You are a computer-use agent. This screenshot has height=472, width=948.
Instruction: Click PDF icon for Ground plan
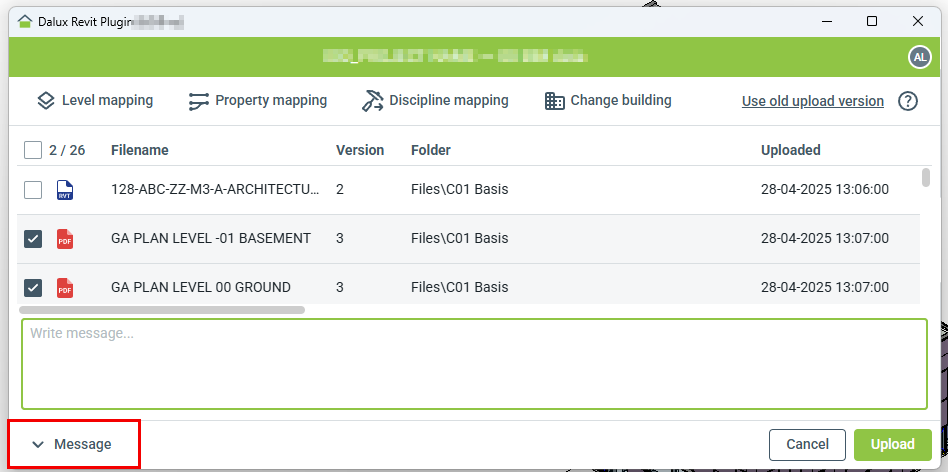(65, 288)
